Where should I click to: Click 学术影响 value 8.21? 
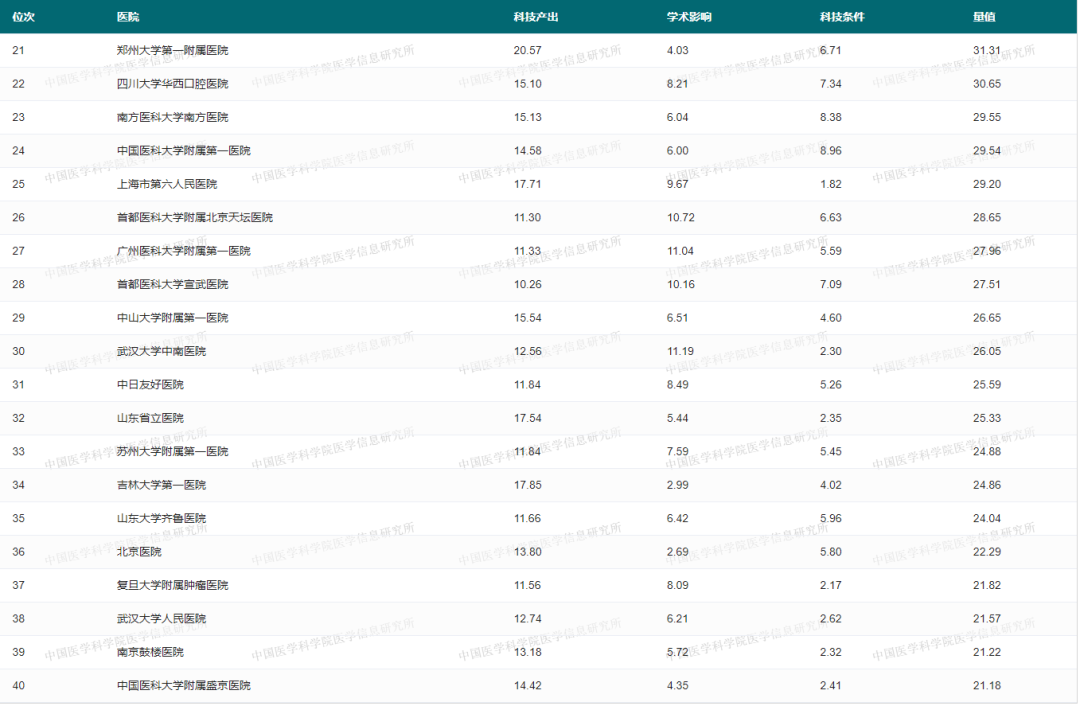coord(678,84)
